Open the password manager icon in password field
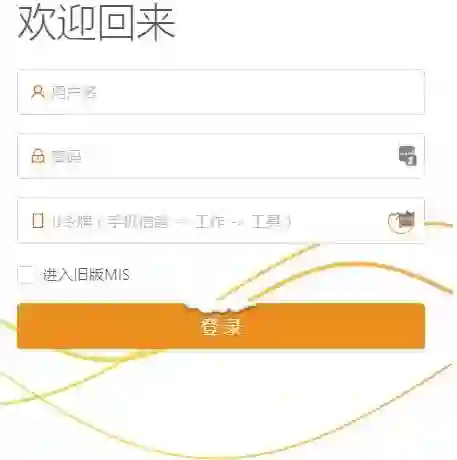Screen dimensions: 457x460 pyautogui.click(x=407, y=155)
